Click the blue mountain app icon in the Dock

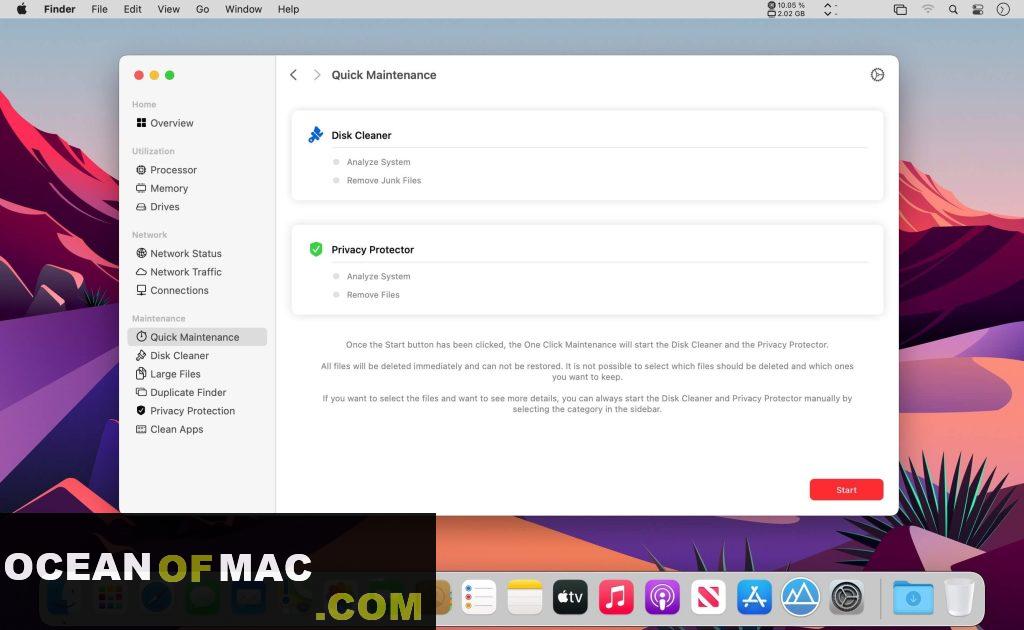pos(801,597)
